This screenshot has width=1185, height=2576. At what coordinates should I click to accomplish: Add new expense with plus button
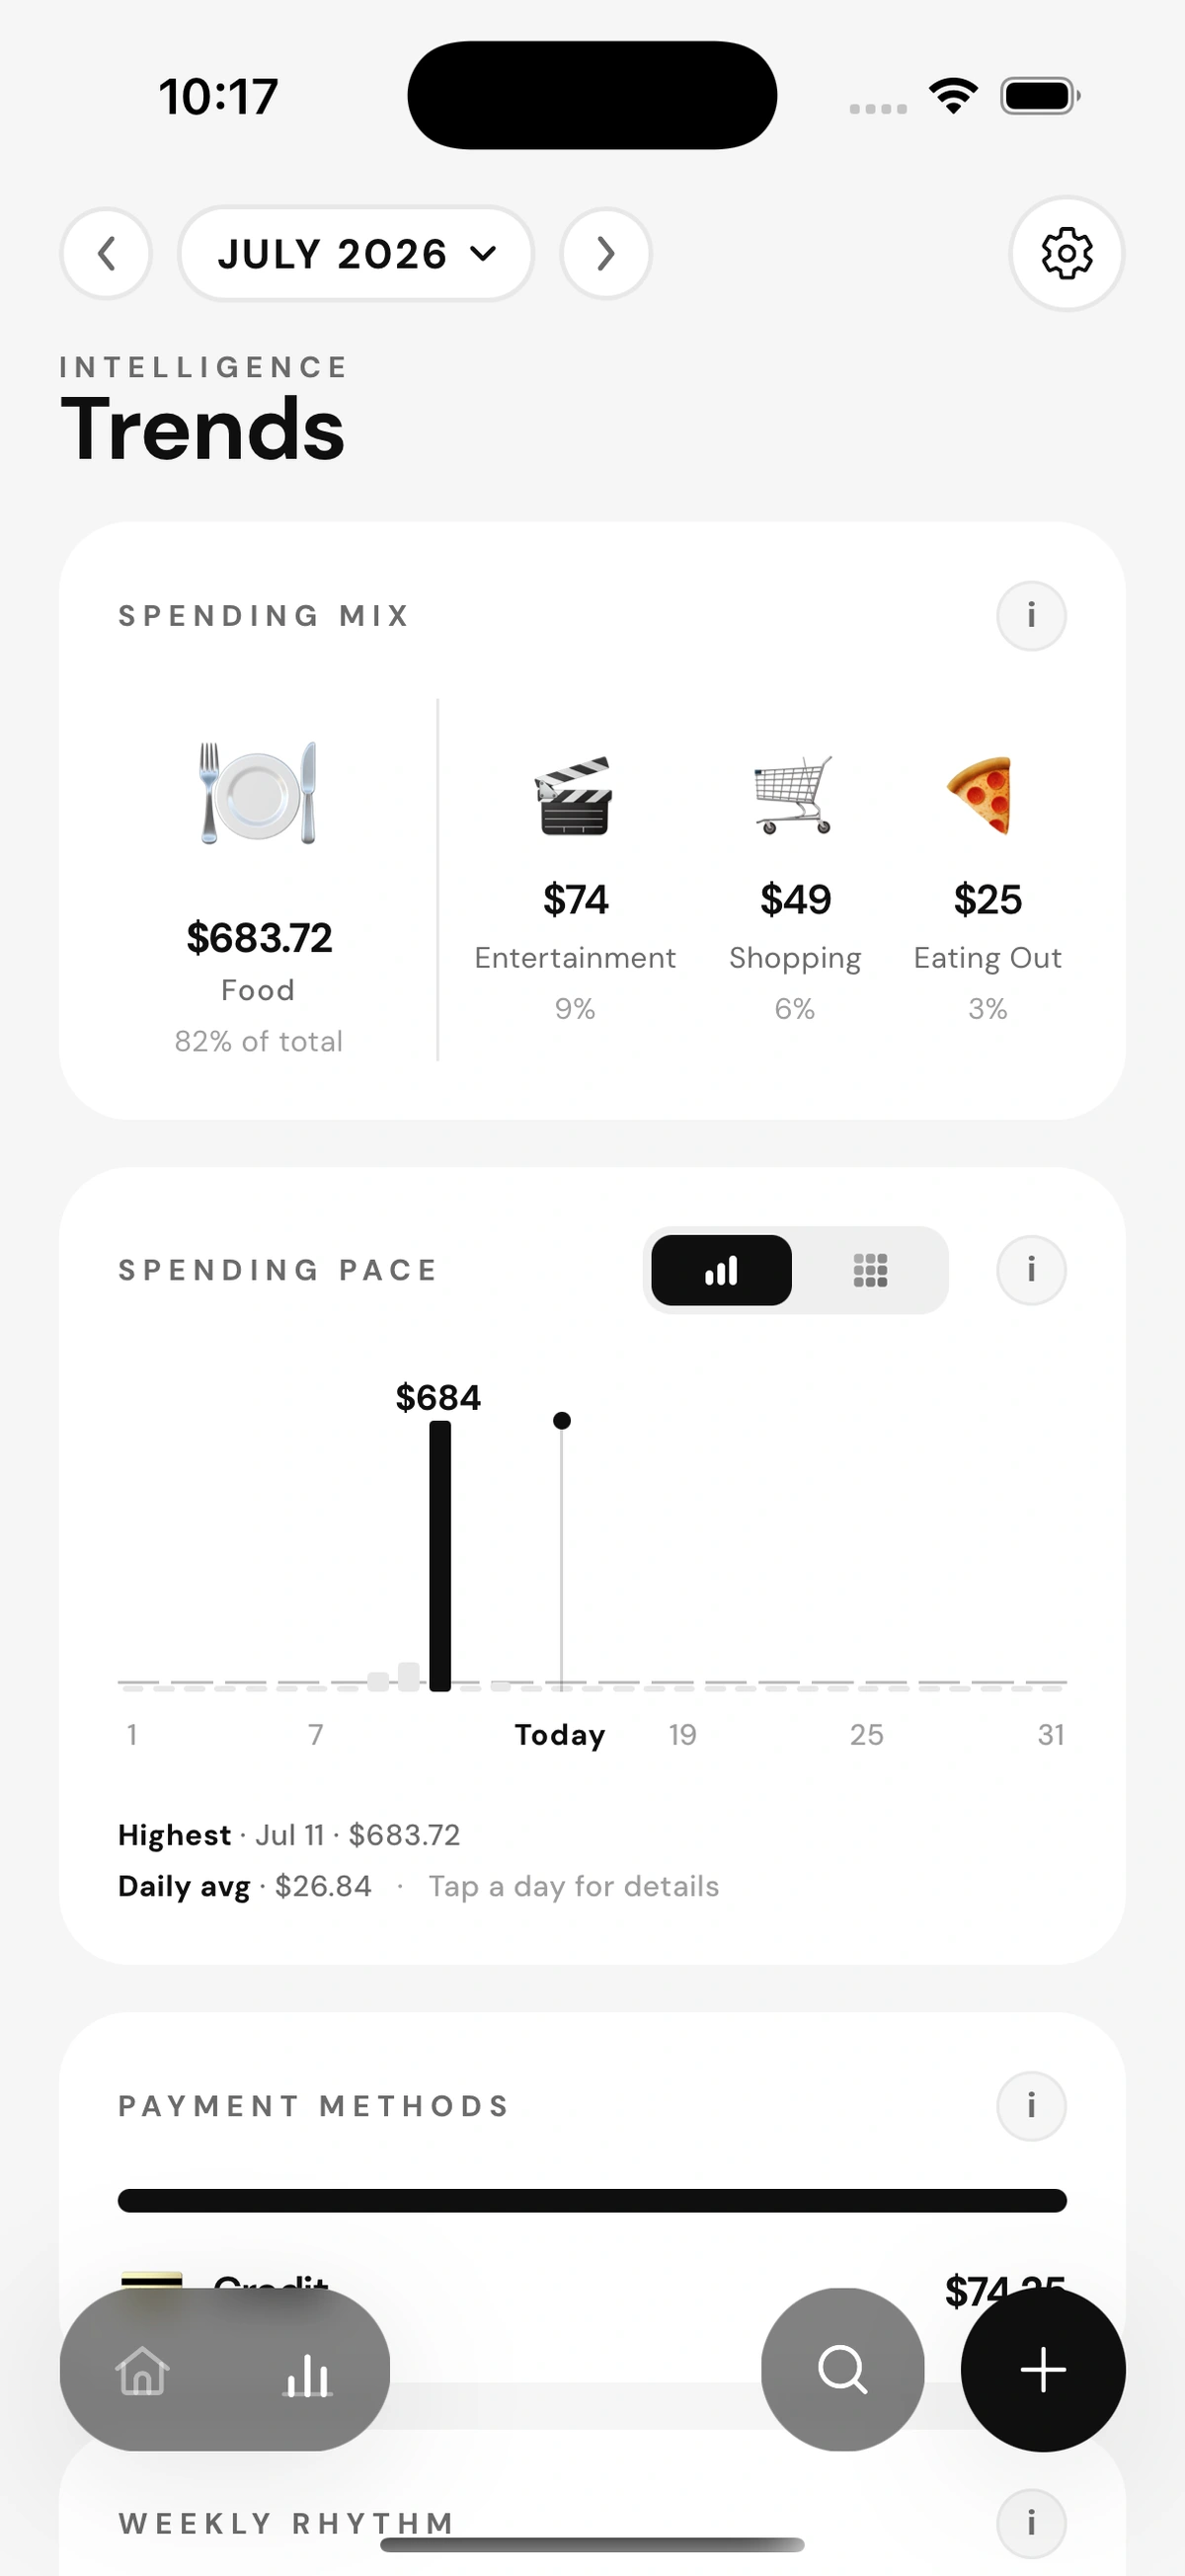[x=1043, y=2369]
